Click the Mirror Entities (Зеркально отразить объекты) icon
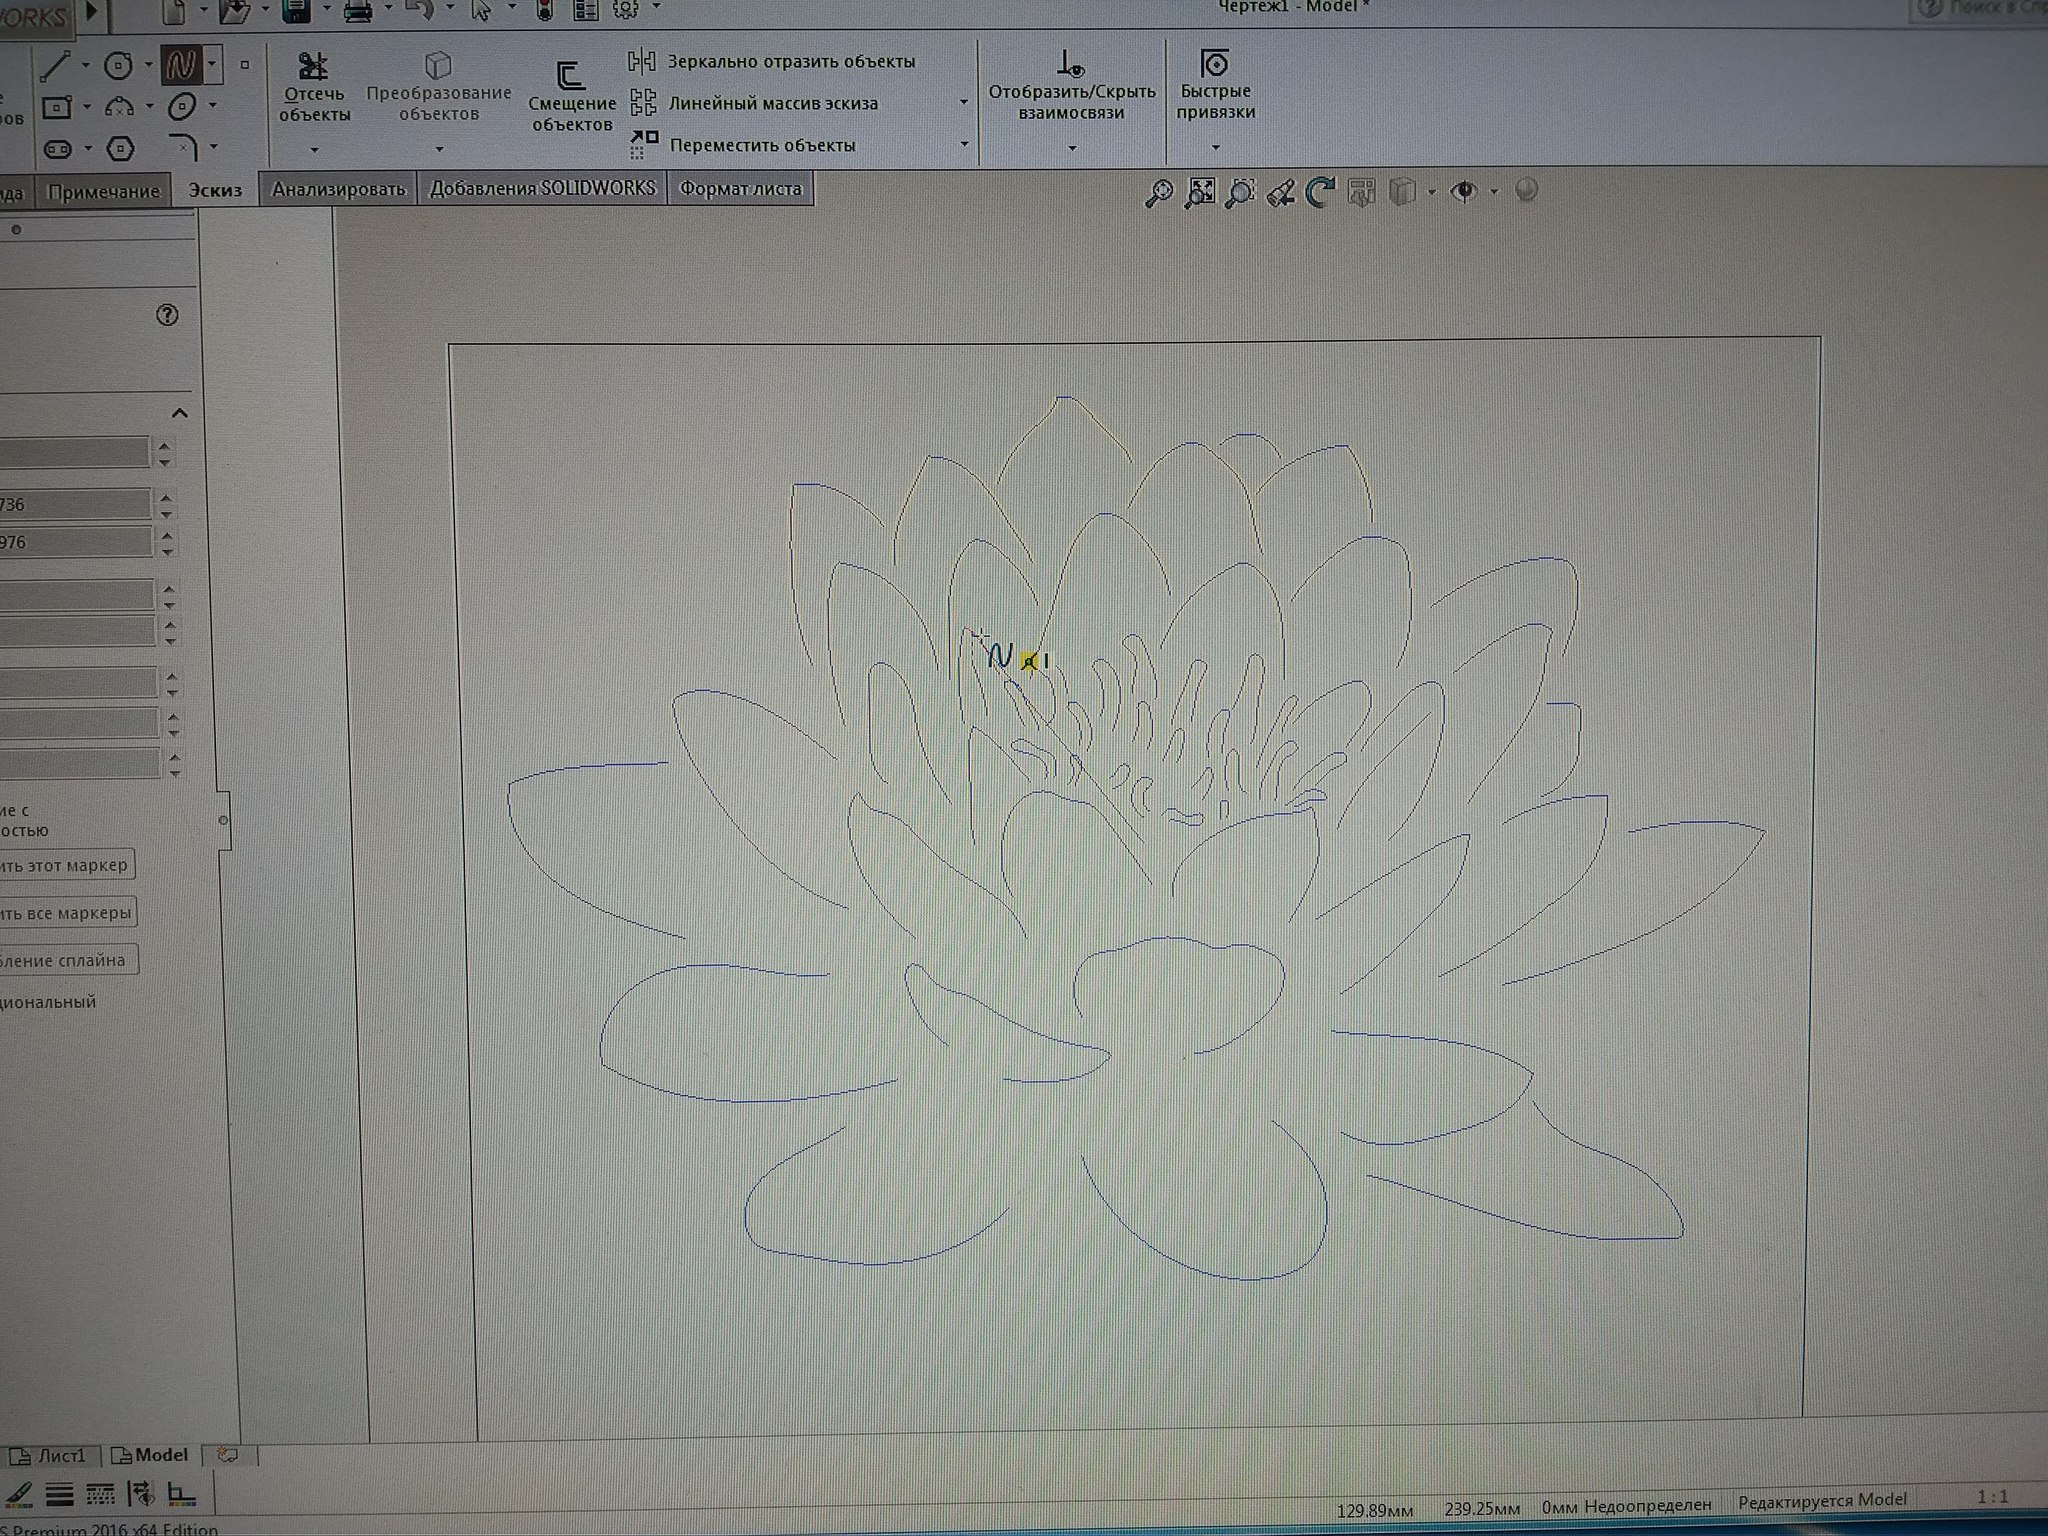 pos(641,61)
